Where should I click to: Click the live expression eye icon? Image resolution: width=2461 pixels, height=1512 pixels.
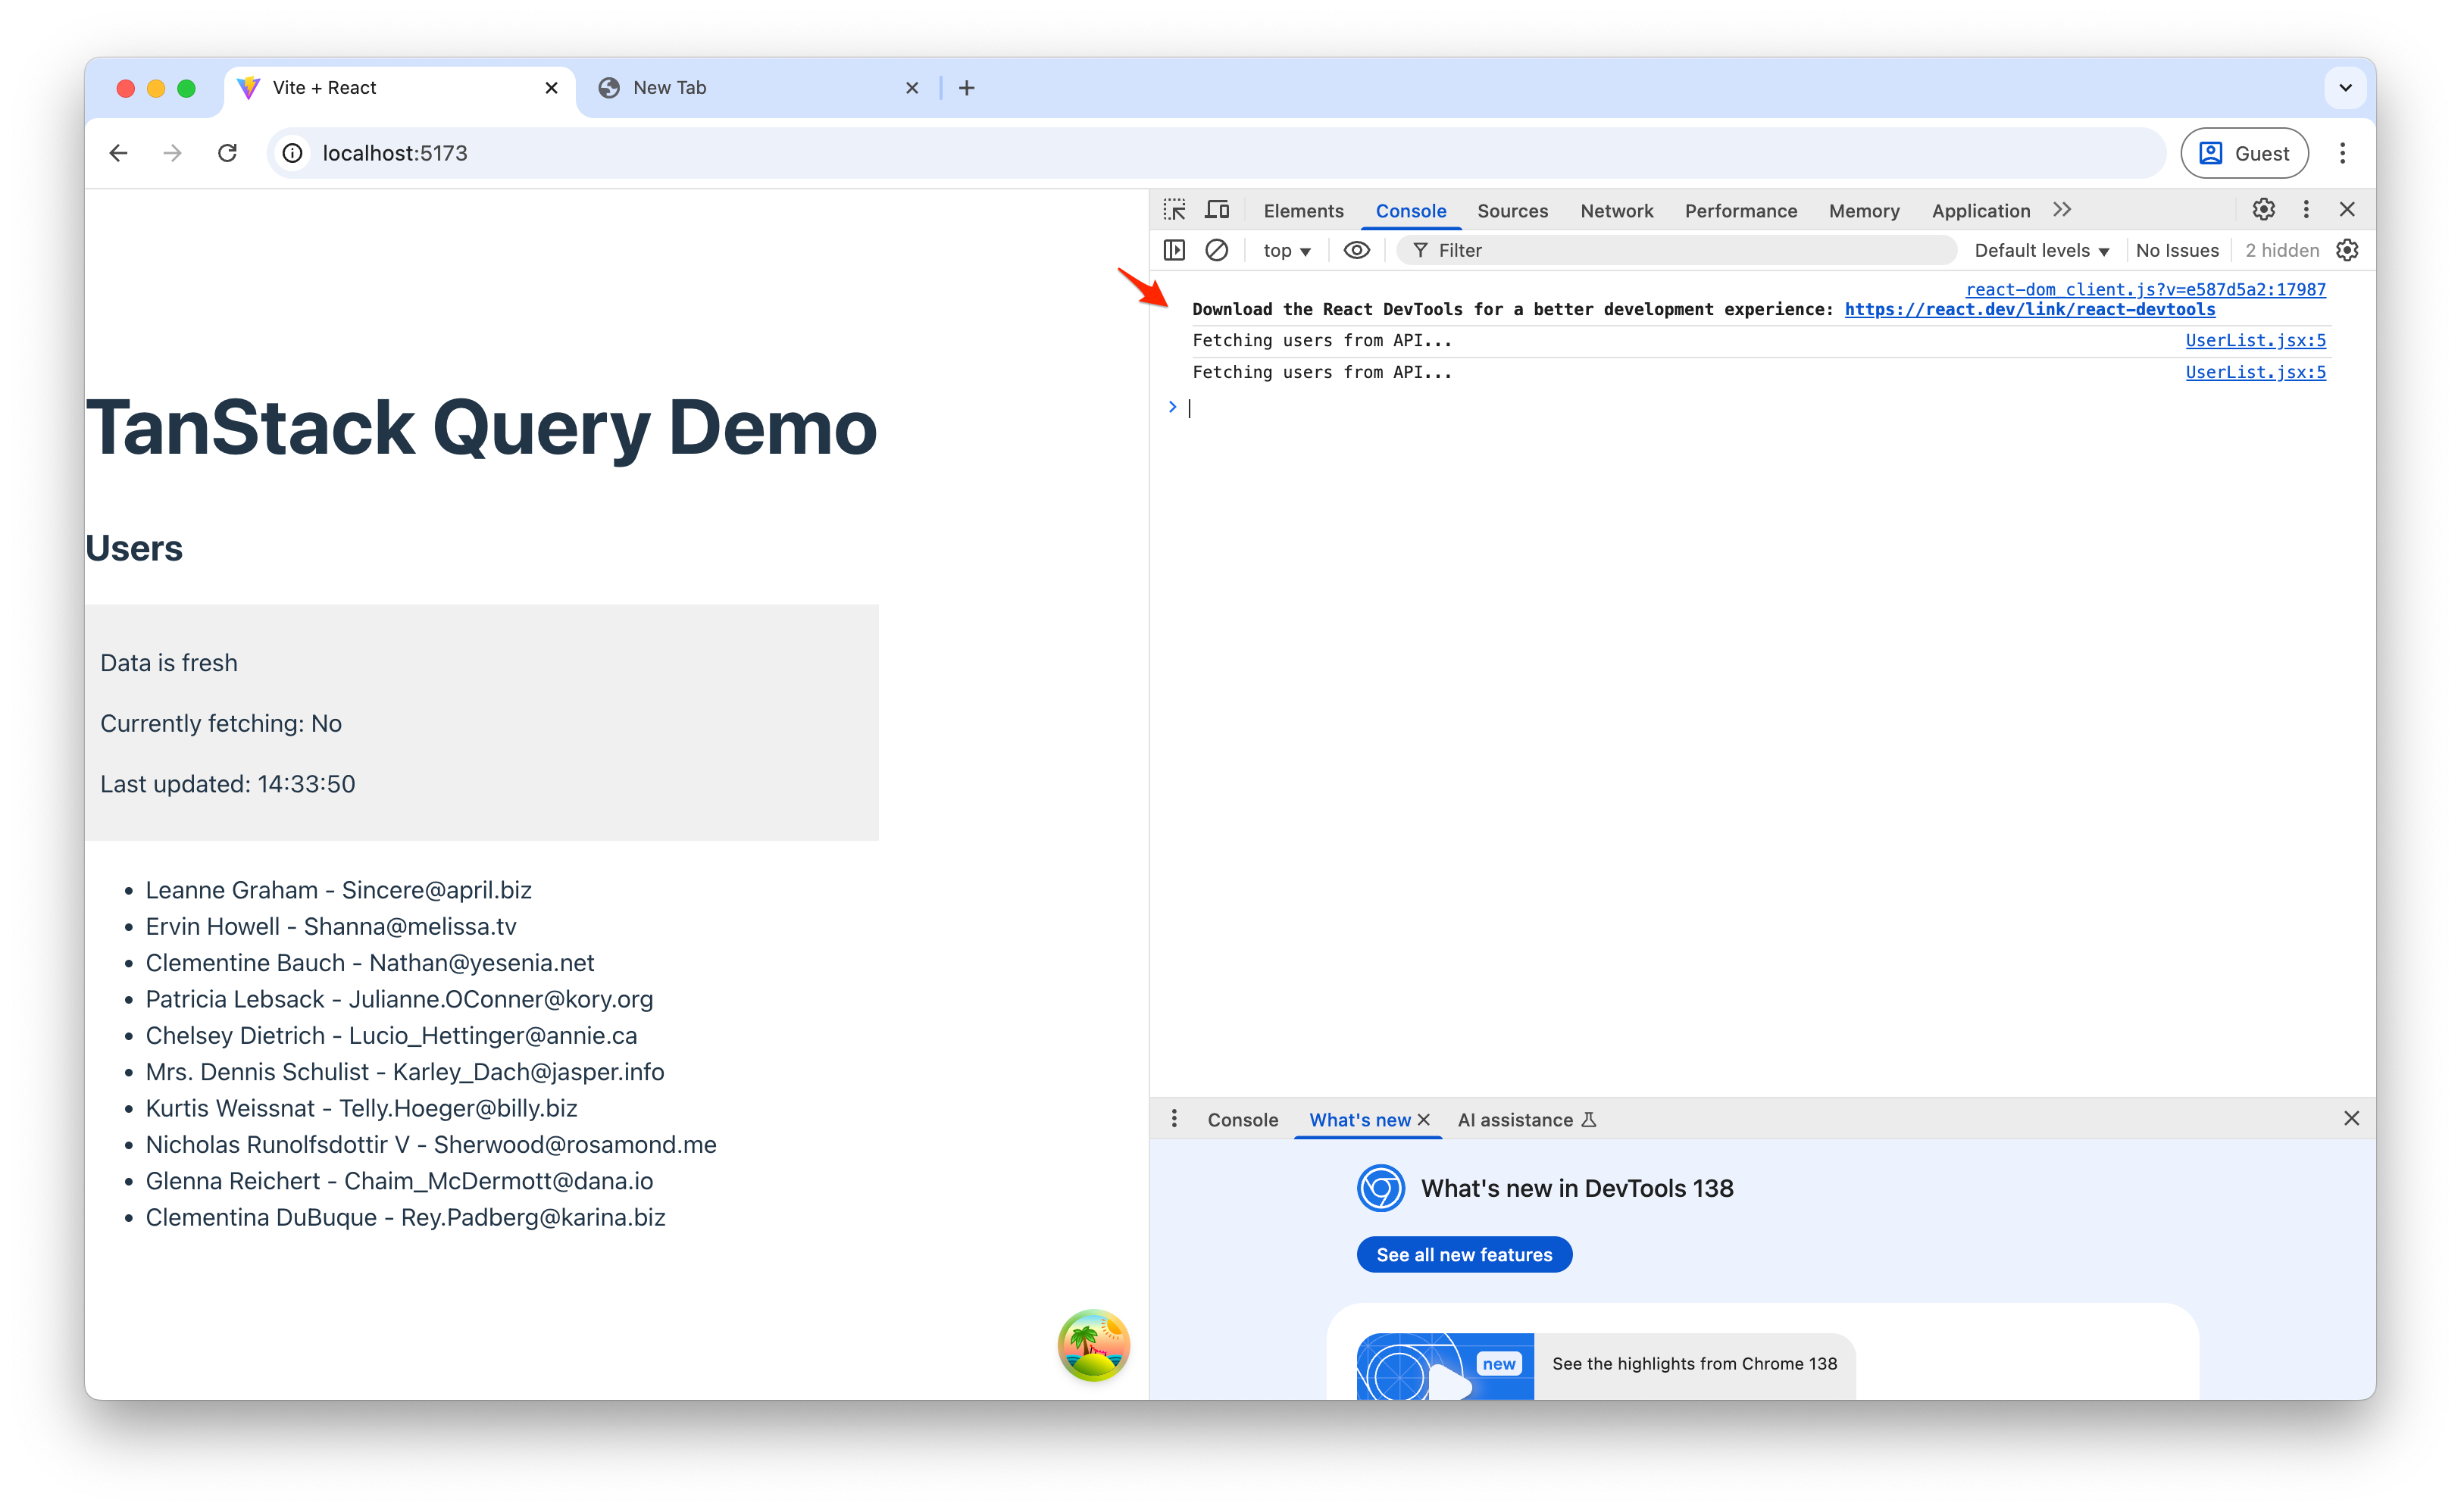(x=1356, y=250)
